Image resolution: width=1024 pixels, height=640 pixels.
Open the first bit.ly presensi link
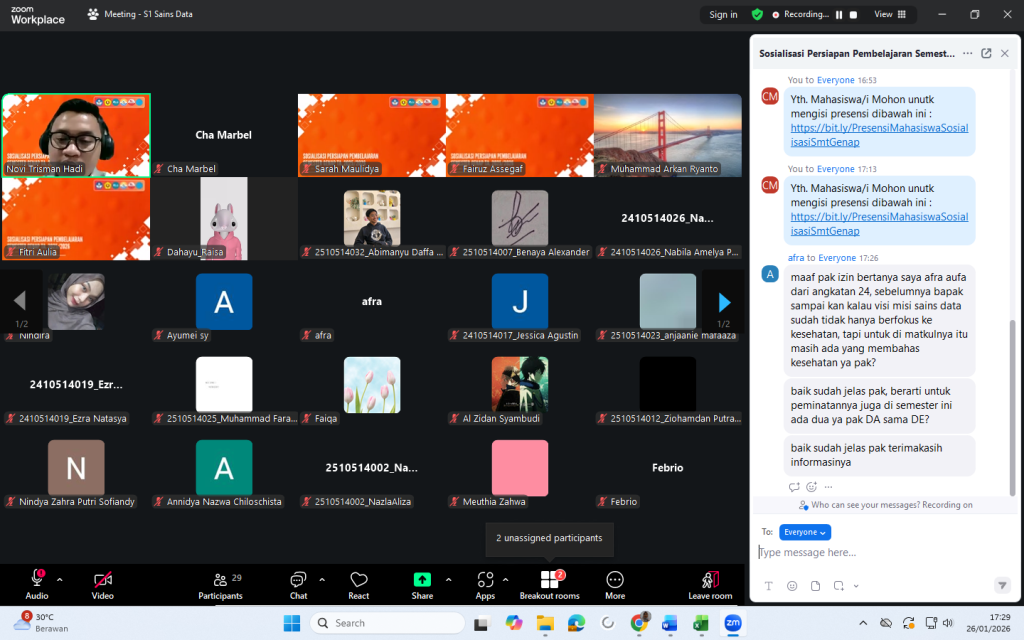879,135
